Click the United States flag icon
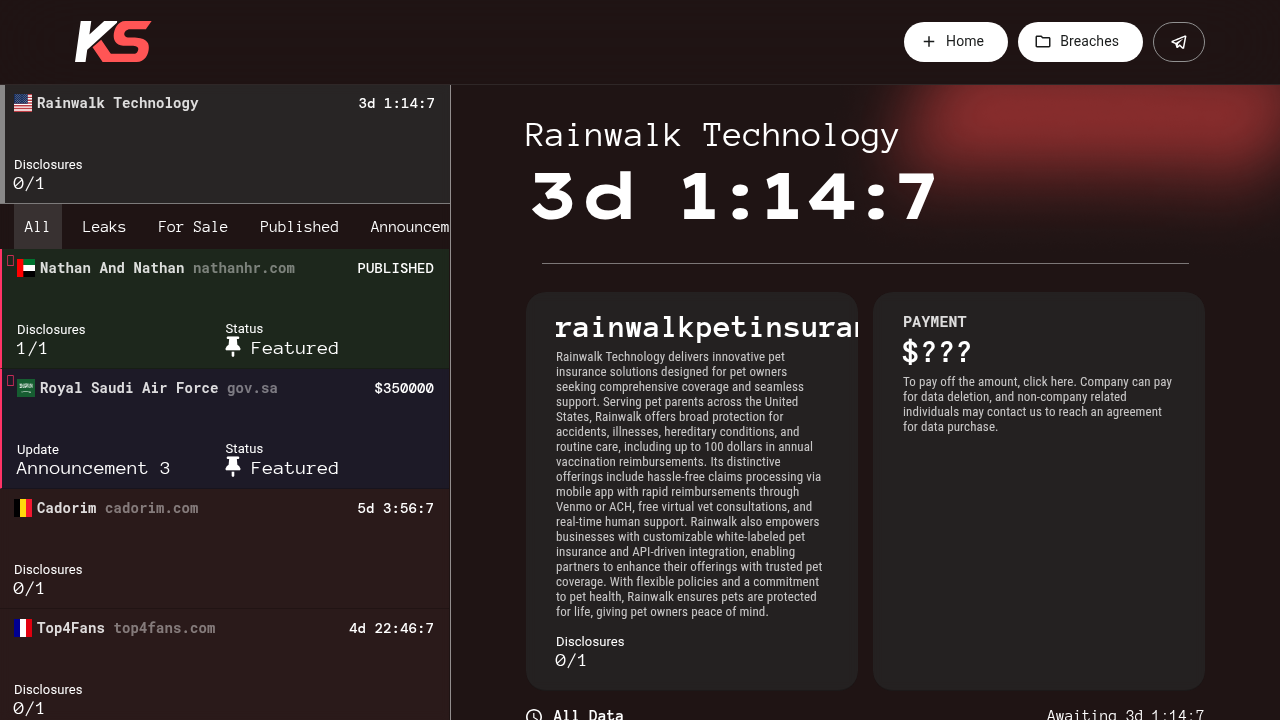The width and height of the screenshot is (1280, 720). pos(23,103)
